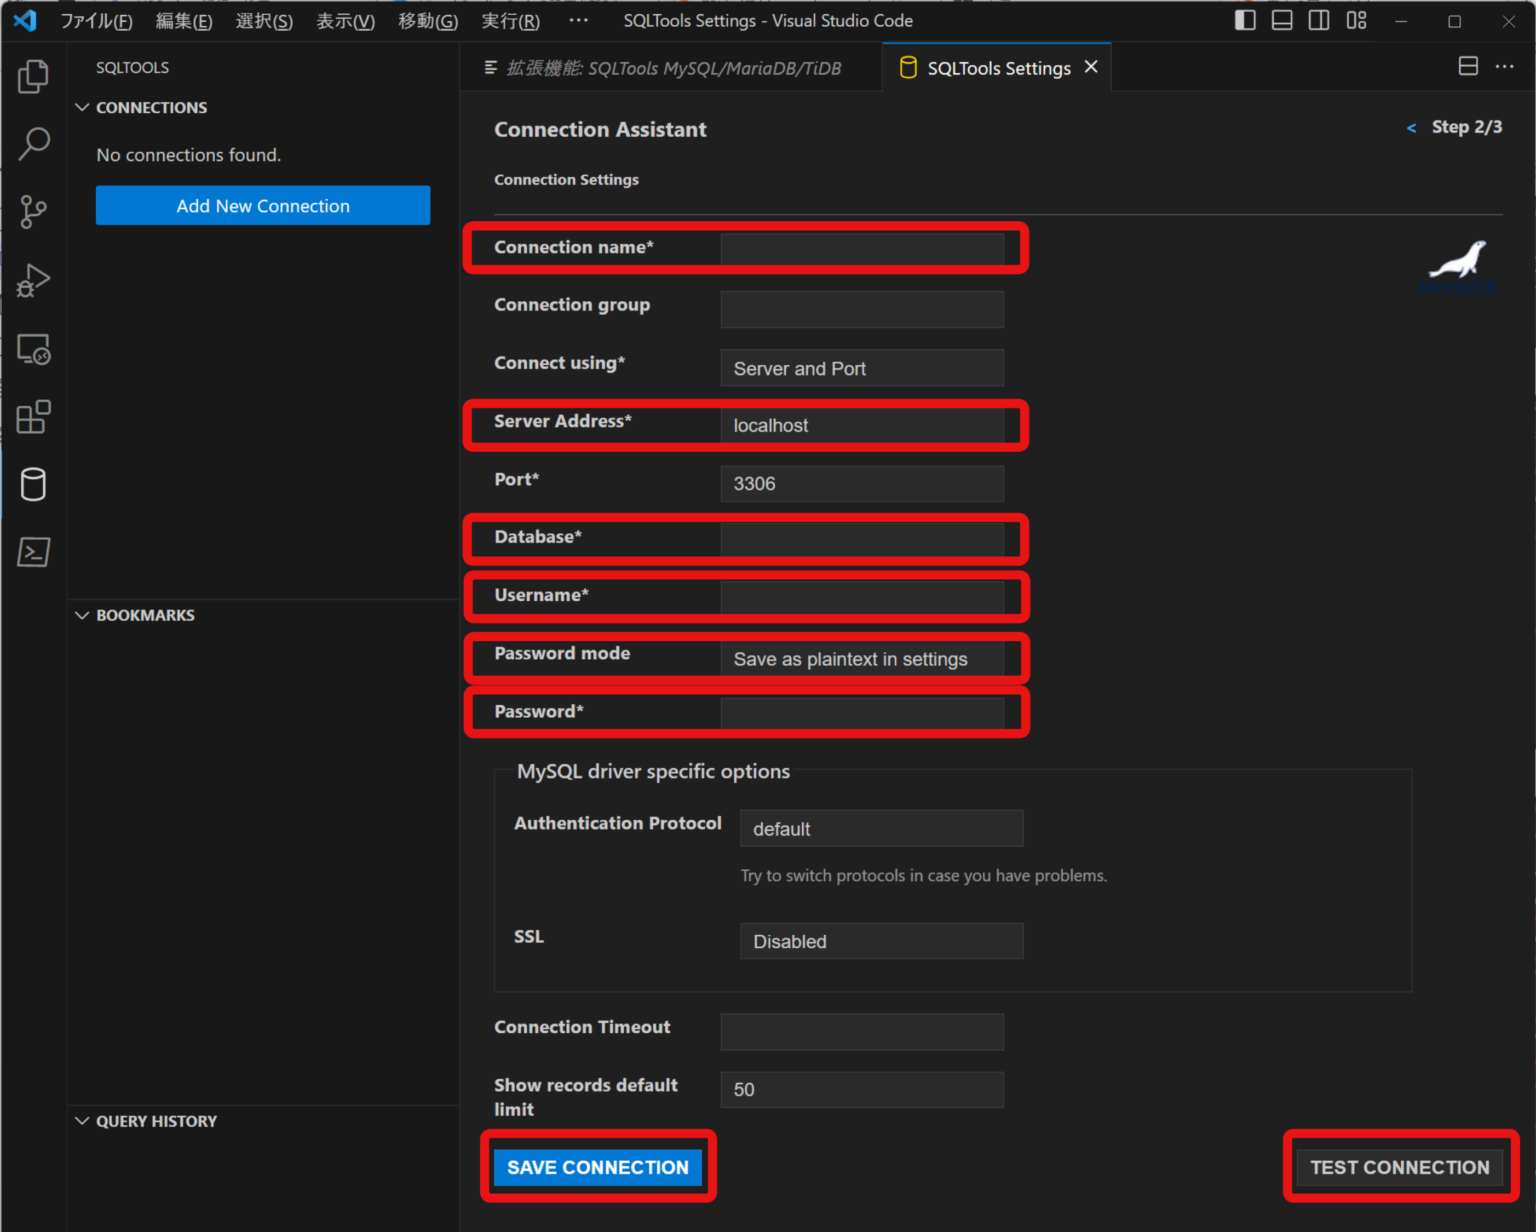Open the Extensions sidebar icon
Image resolution: width=1536 pixels, height=1232 pixels.
(x=33, y=417)
